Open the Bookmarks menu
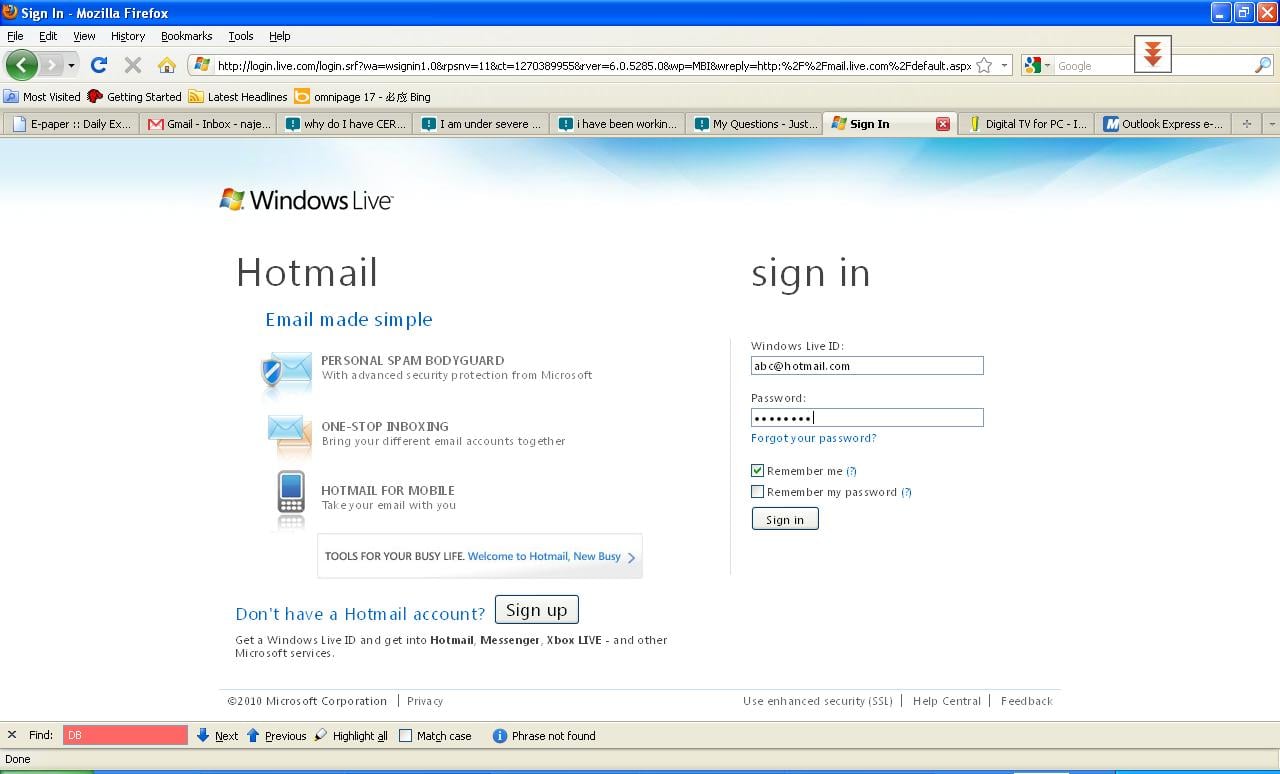 coord(186,36)
